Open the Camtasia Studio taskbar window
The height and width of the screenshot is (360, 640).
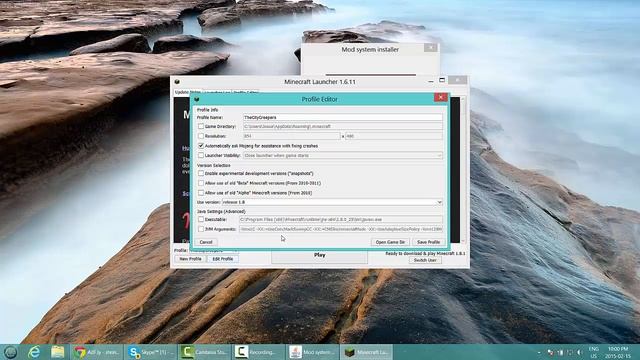tap(205, 352)
